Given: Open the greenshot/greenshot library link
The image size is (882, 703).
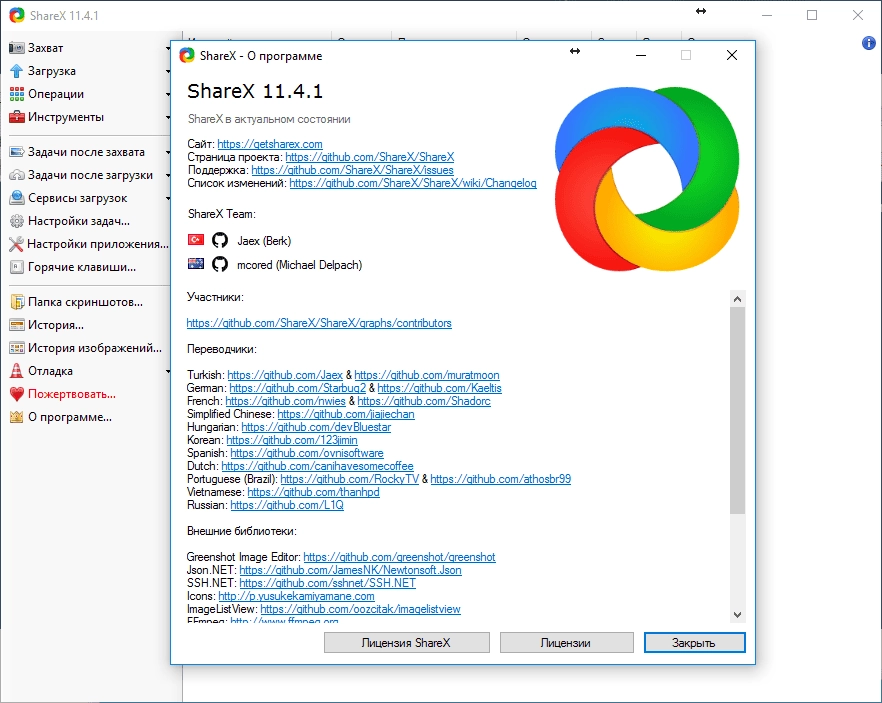Looking at the screenshot, I should 399,557.
